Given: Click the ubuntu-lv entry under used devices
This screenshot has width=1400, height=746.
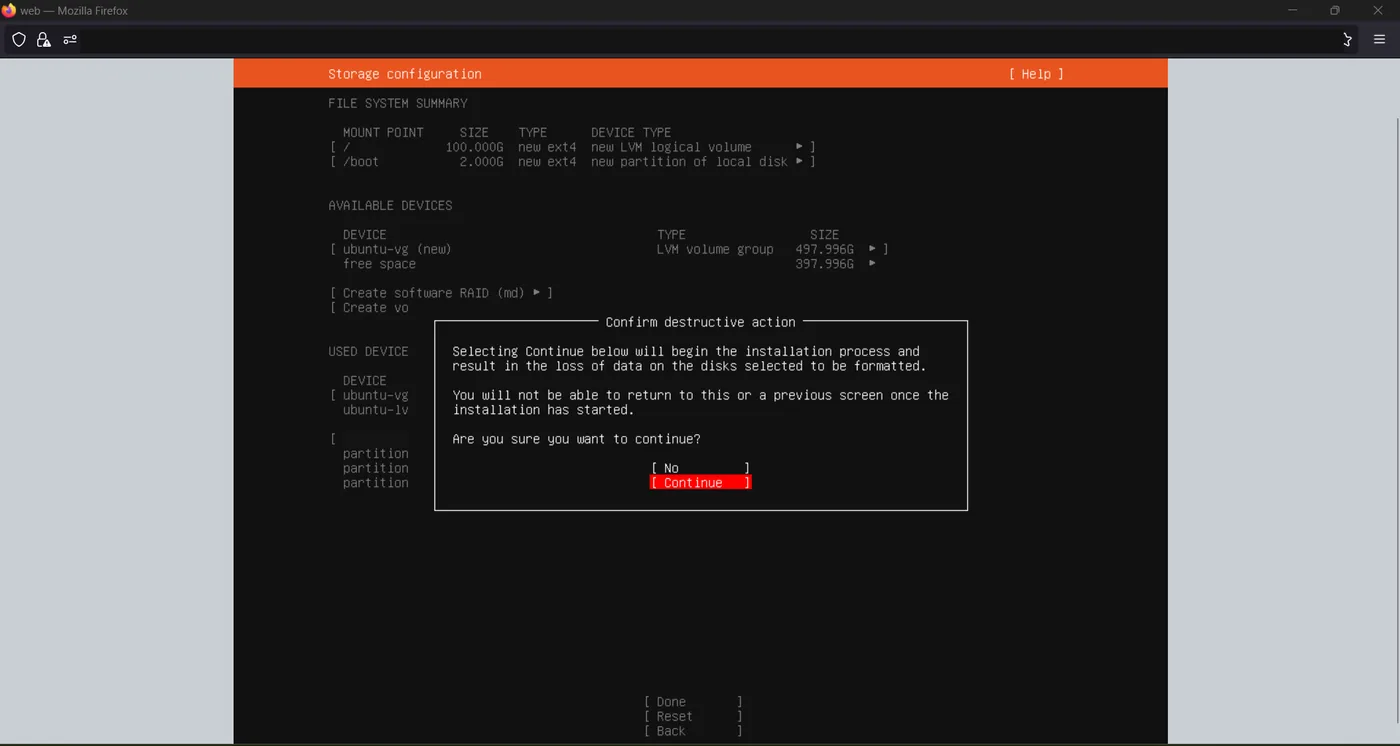Looking at the screenshot, I should [x=376, y=410].
